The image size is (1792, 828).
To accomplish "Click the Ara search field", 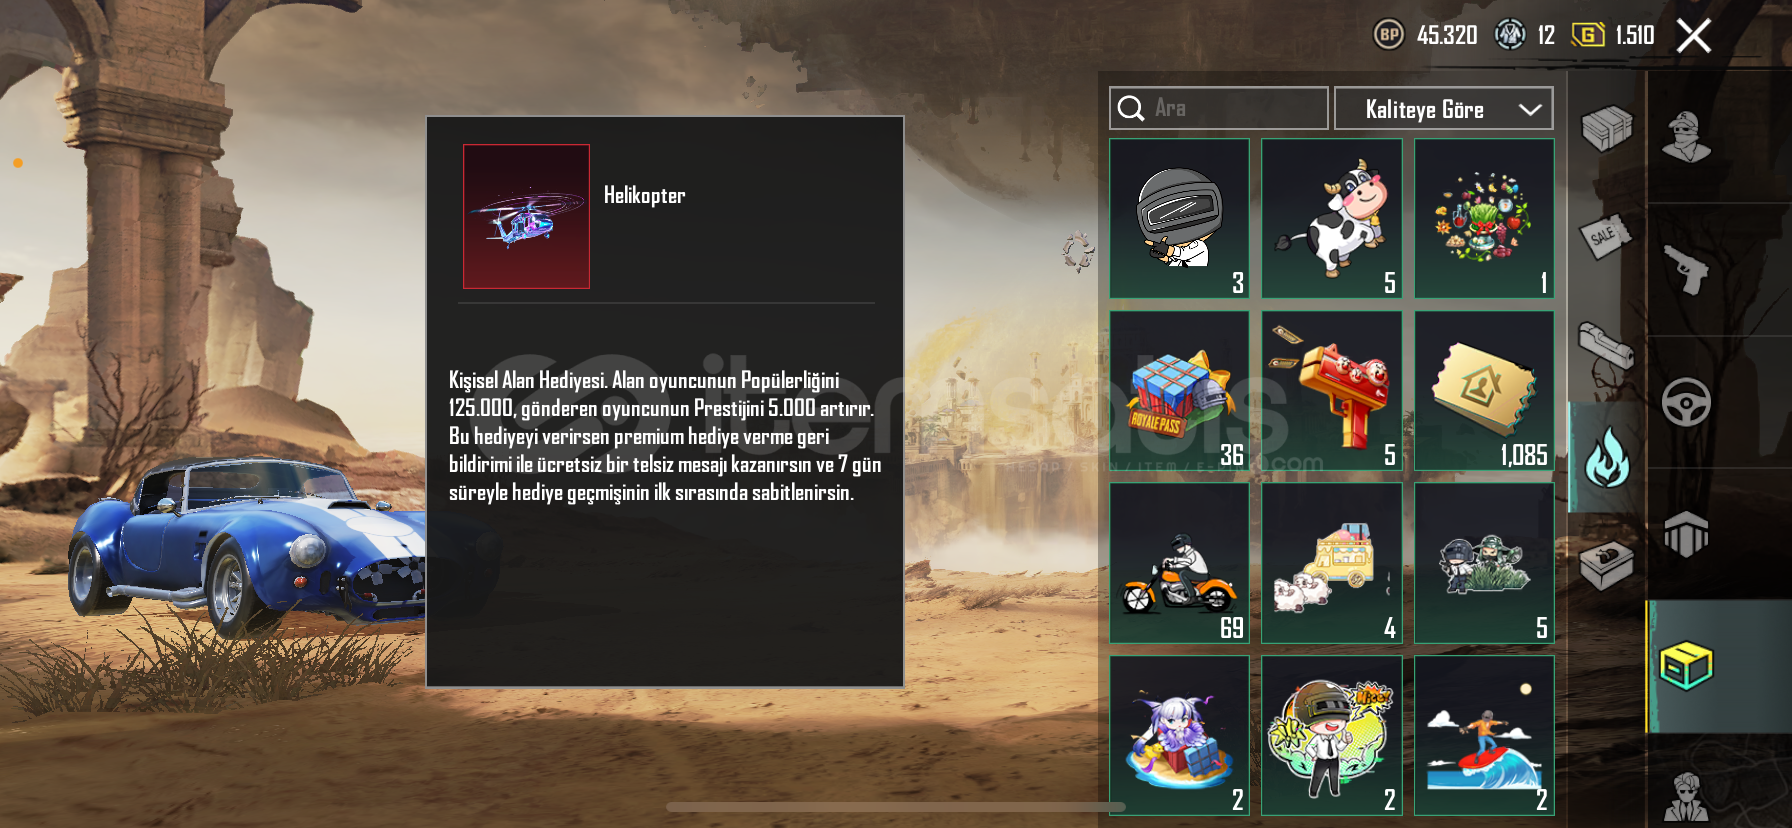I will [x=1218, y=108].
